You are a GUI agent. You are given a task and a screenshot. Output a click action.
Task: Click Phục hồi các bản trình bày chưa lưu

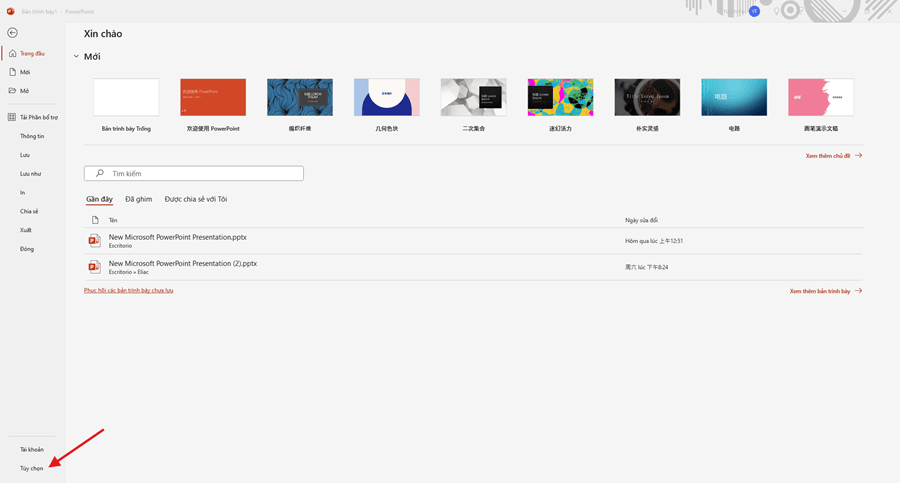pyautogui.click(x=129, y=291)
